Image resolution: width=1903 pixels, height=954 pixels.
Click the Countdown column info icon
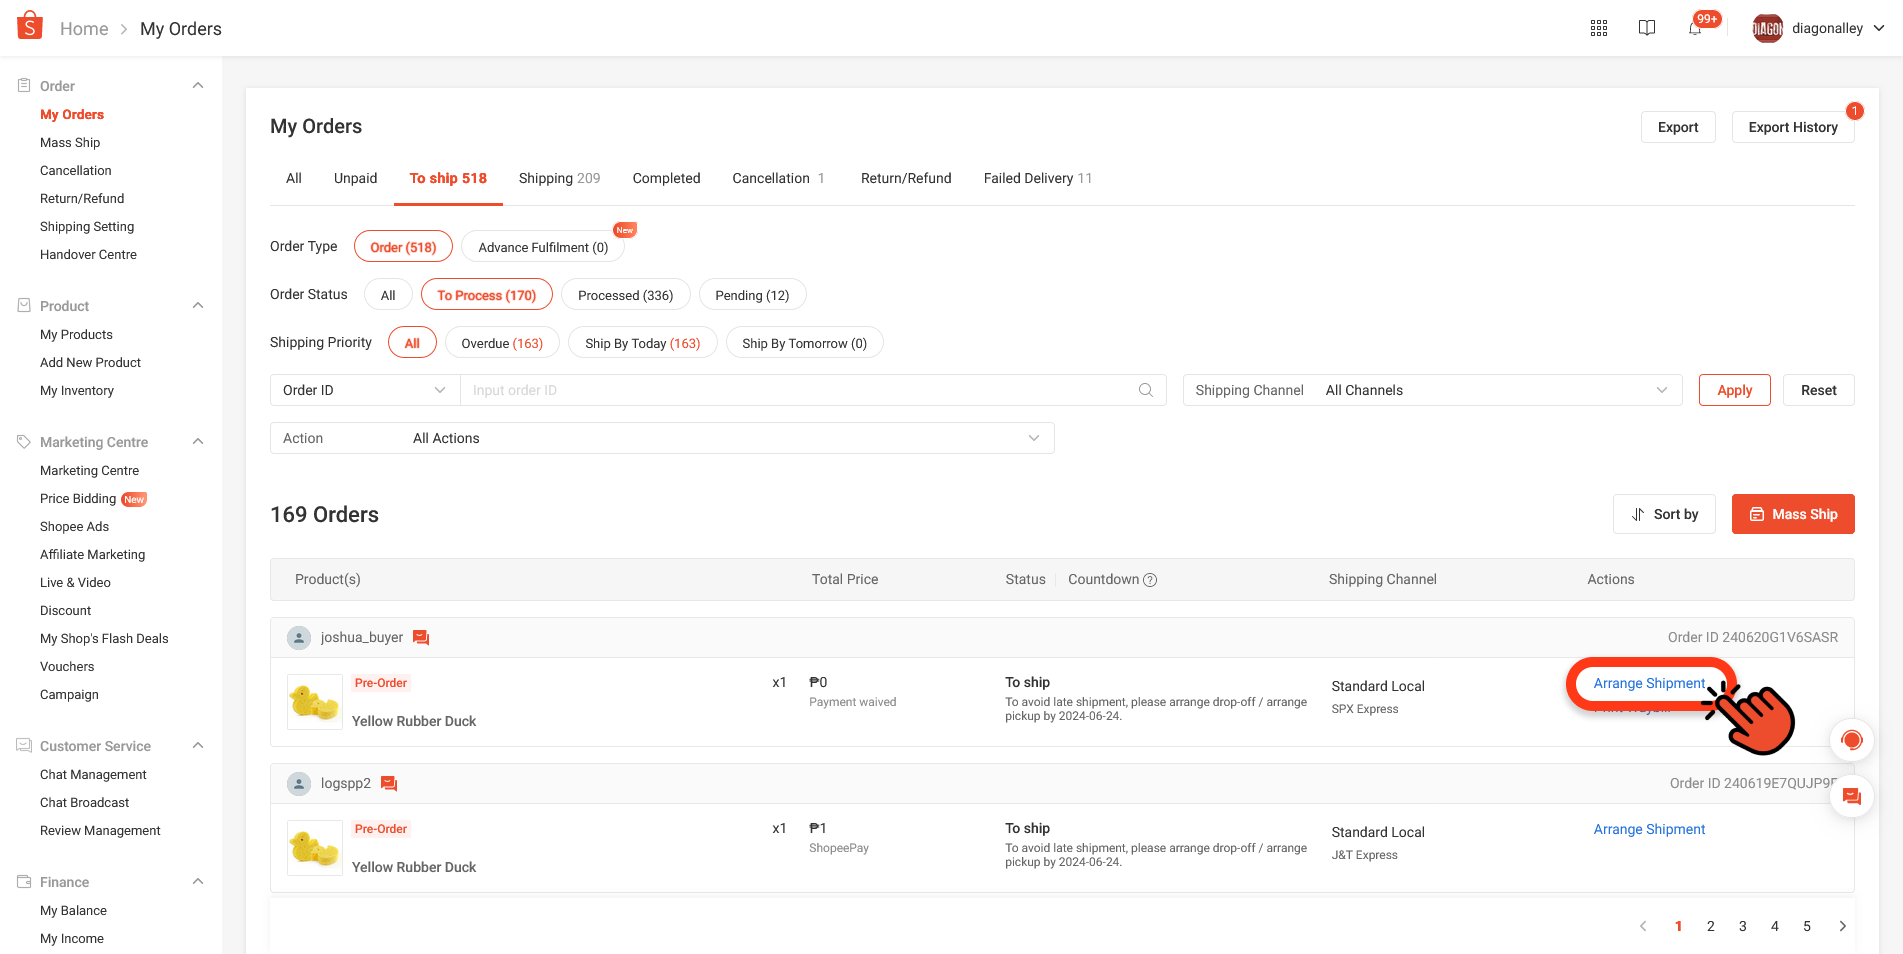[x=1150, y=579]
